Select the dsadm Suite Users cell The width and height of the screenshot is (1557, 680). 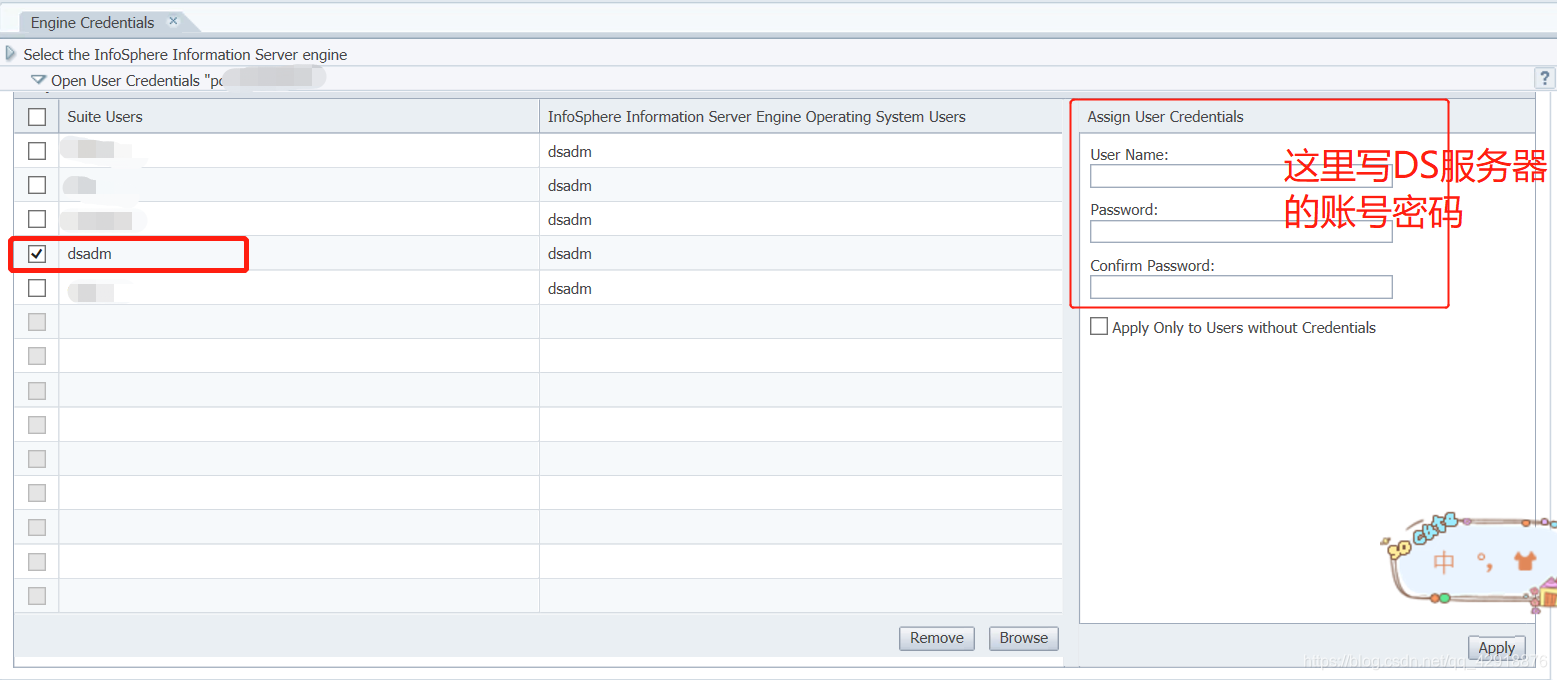pos(299,254)
